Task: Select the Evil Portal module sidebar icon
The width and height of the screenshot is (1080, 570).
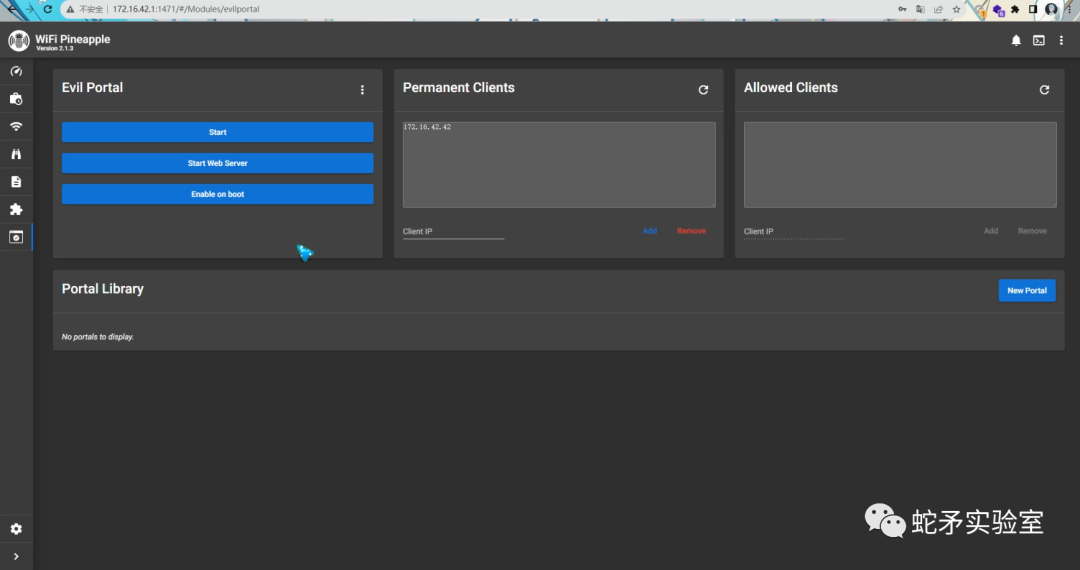Action: point(16,237)
